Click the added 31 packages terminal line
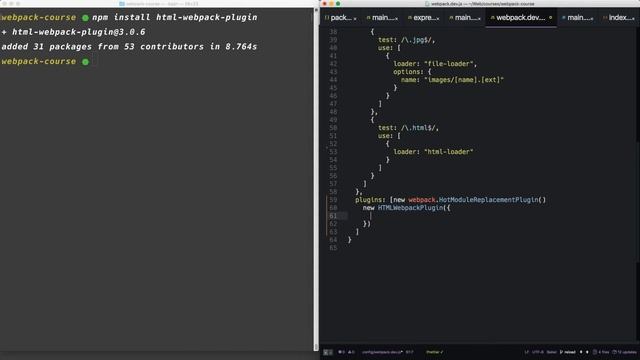The image size is (640, 360). (129, 47)
